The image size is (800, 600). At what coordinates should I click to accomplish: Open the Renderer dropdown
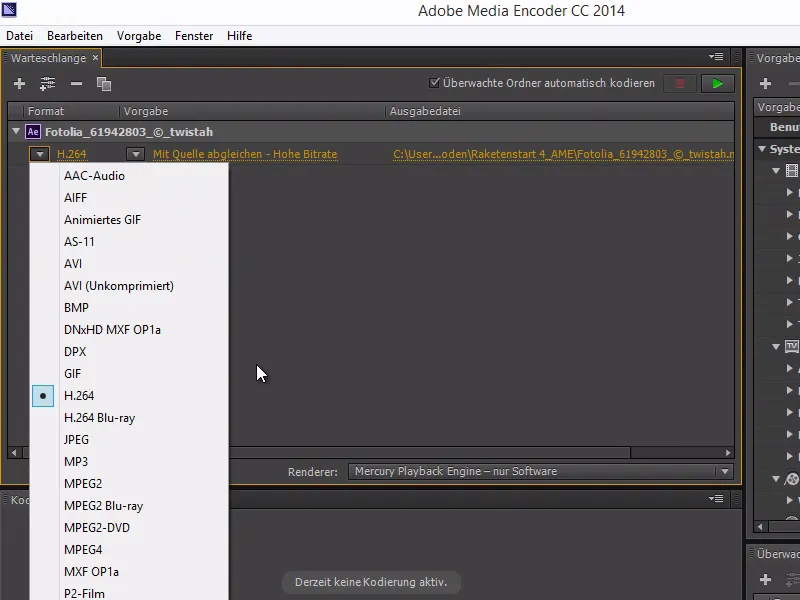point(726,471)
